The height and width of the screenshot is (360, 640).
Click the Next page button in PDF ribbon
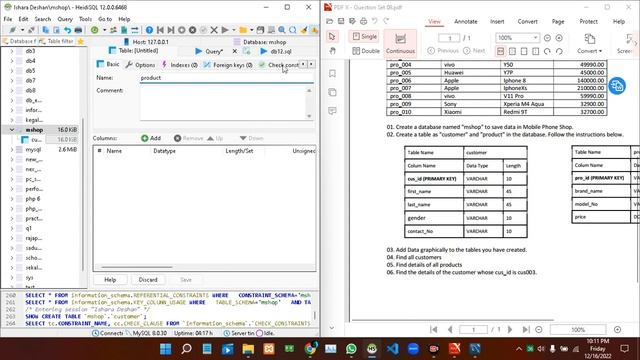tap(474, 51)
